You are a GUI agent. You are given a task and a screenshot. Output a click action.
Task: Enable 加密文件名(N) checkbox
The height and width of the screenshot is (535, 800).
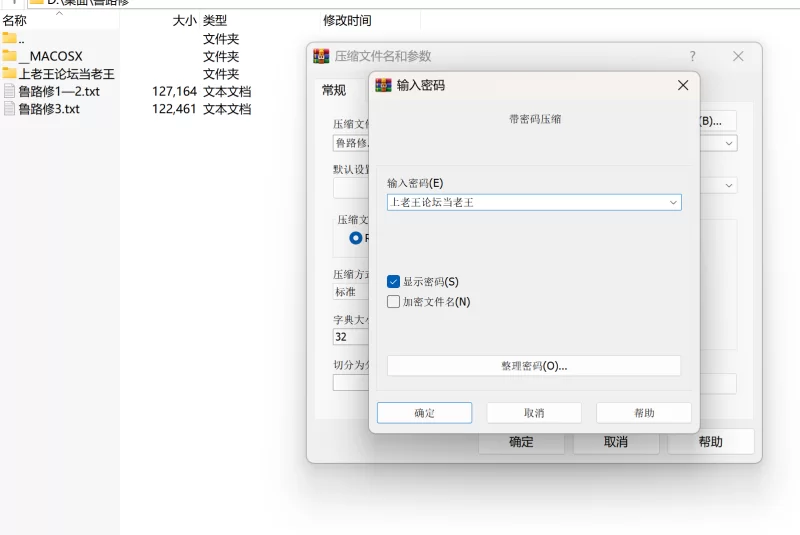(393, 301)
